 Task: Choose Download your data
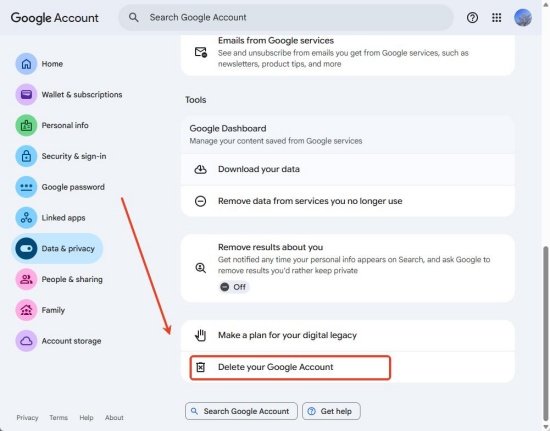[x=348, y=169]
